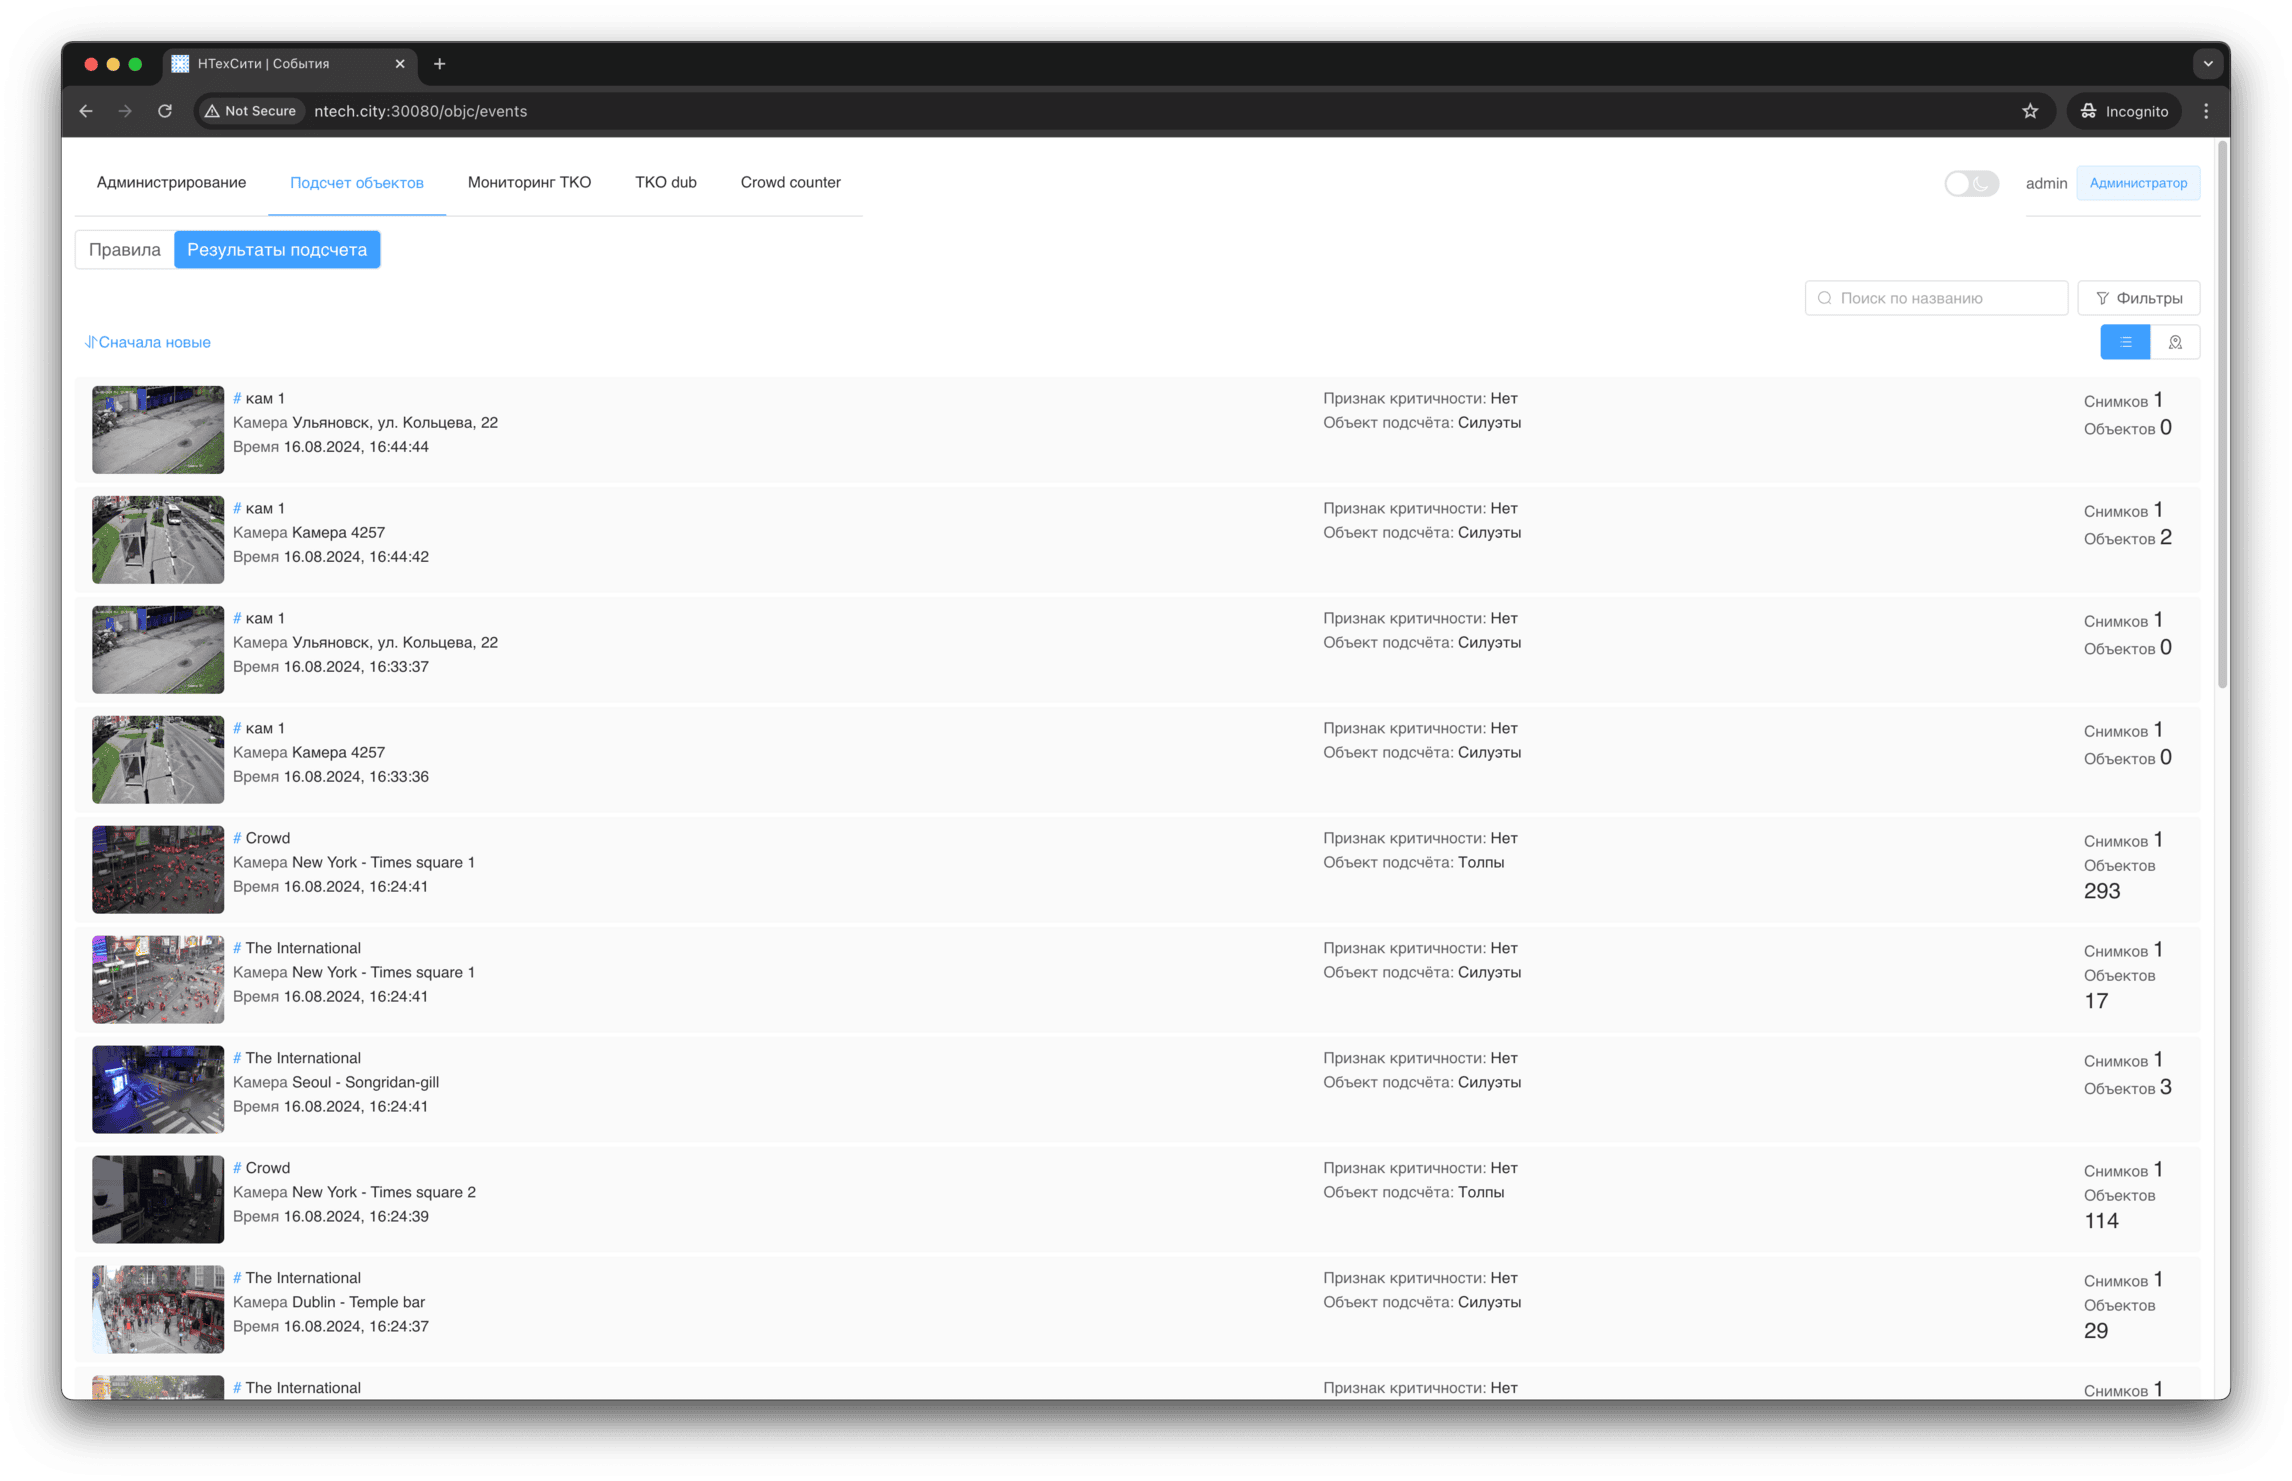
Task: Open the Incognito profile button
Action: tap(2124, 111)
